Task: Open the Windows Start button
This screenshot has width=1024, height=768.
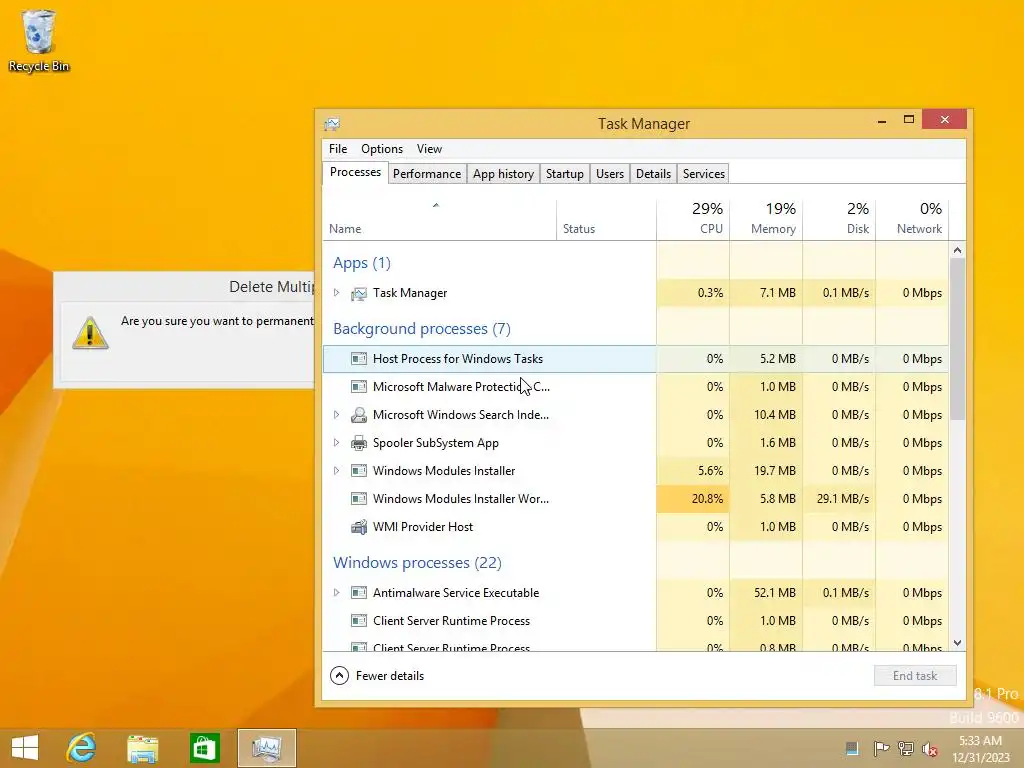Action: 25,748
